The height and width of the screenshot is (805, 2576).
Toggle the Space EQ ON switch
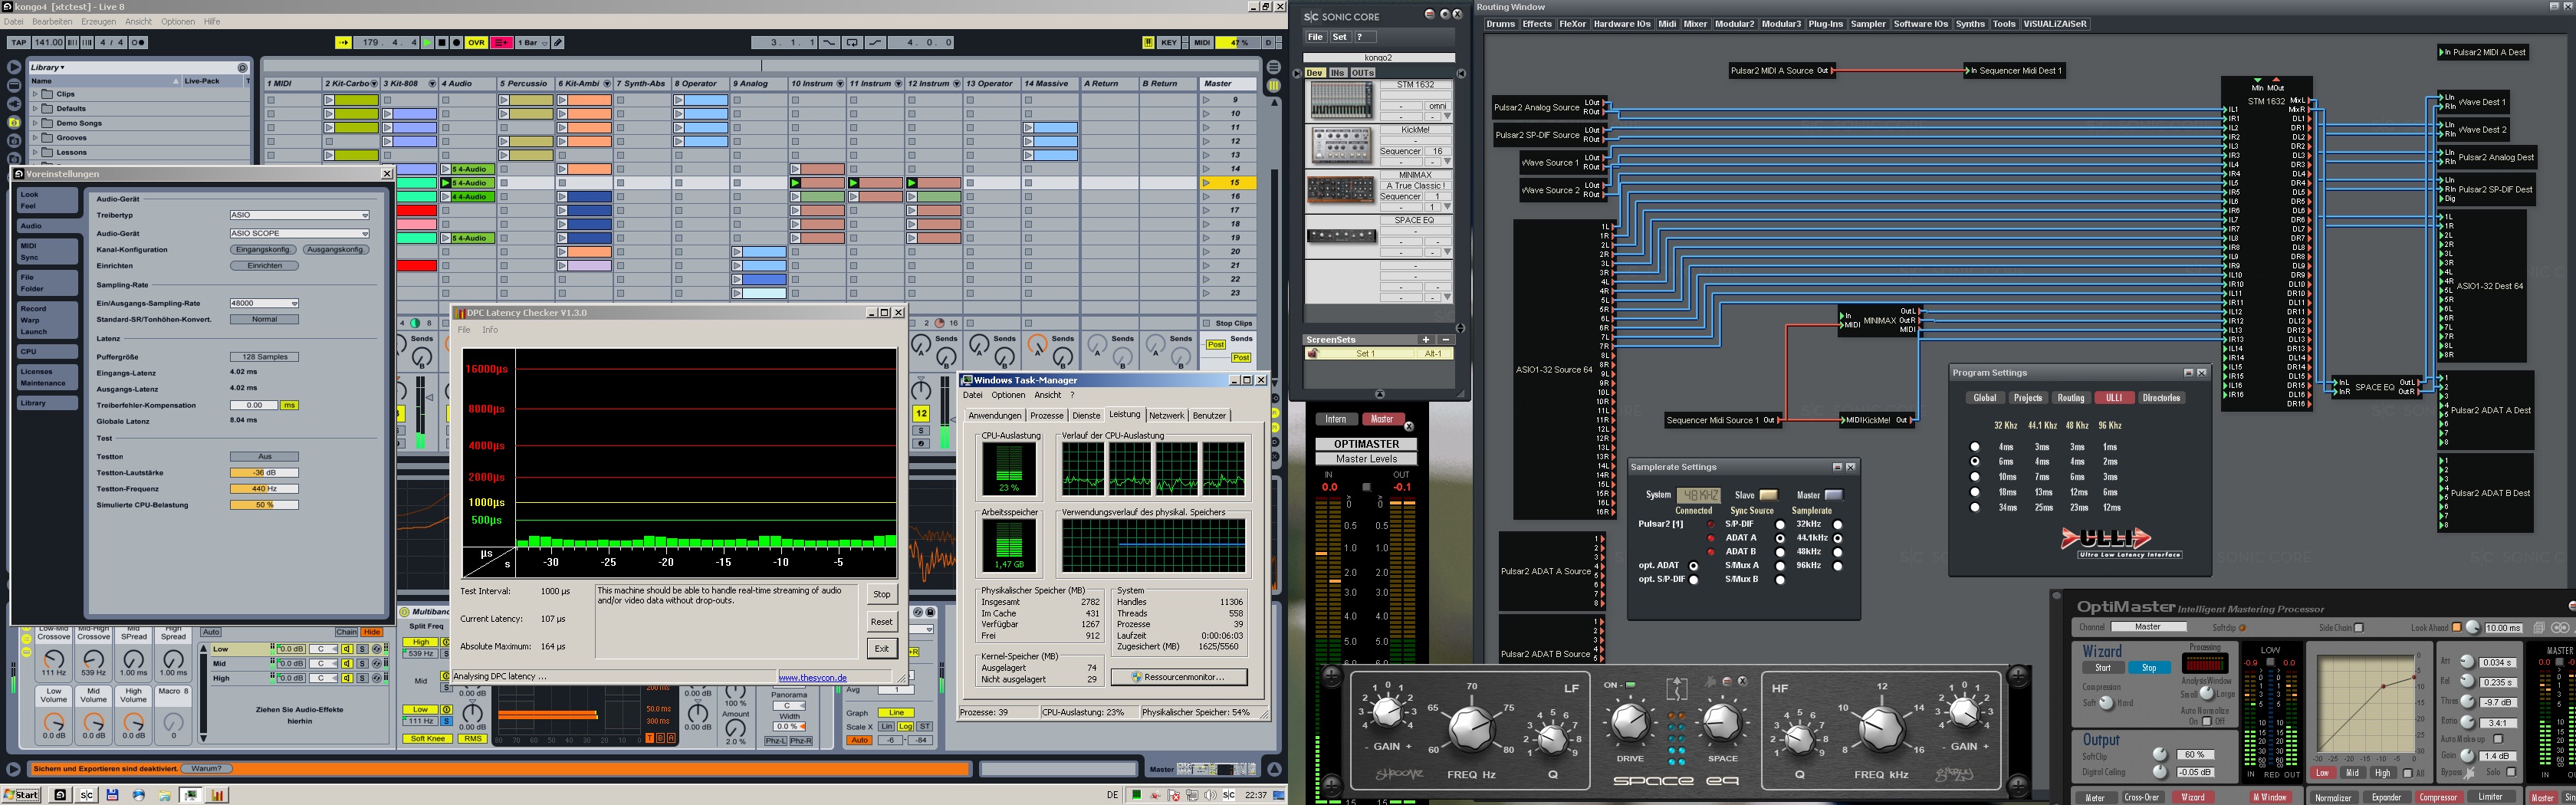pos(1630,685)
